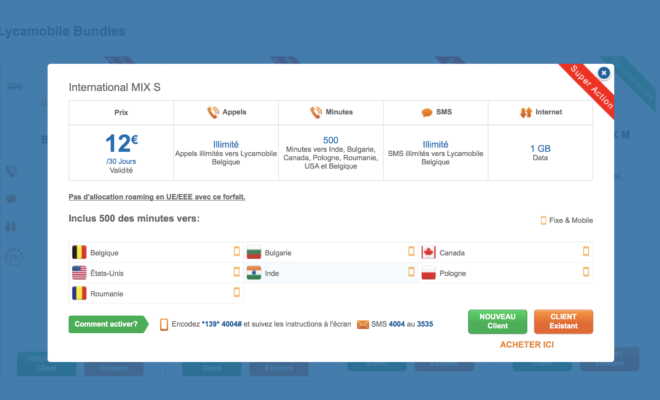The height and width of the screenshot is (400, 660).
Task: Click the arrows icon in Internet header
Action: (526, 112)
